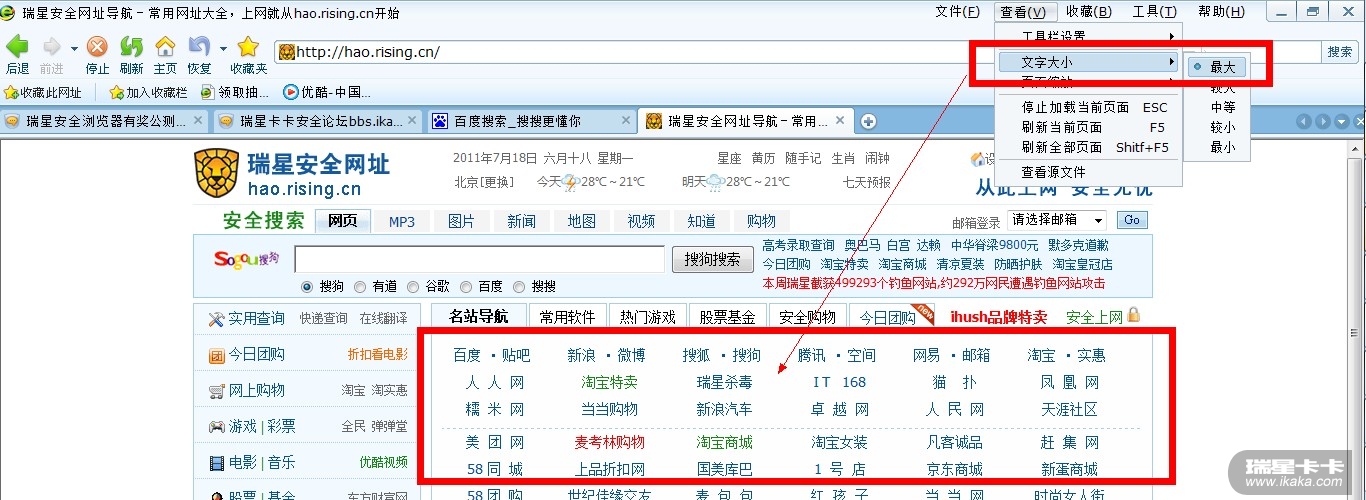The height and width of the screenshot is (500, 1366).
Task: Select 刷新全部页面 menu entry
Action: (x=1089, y=147)
